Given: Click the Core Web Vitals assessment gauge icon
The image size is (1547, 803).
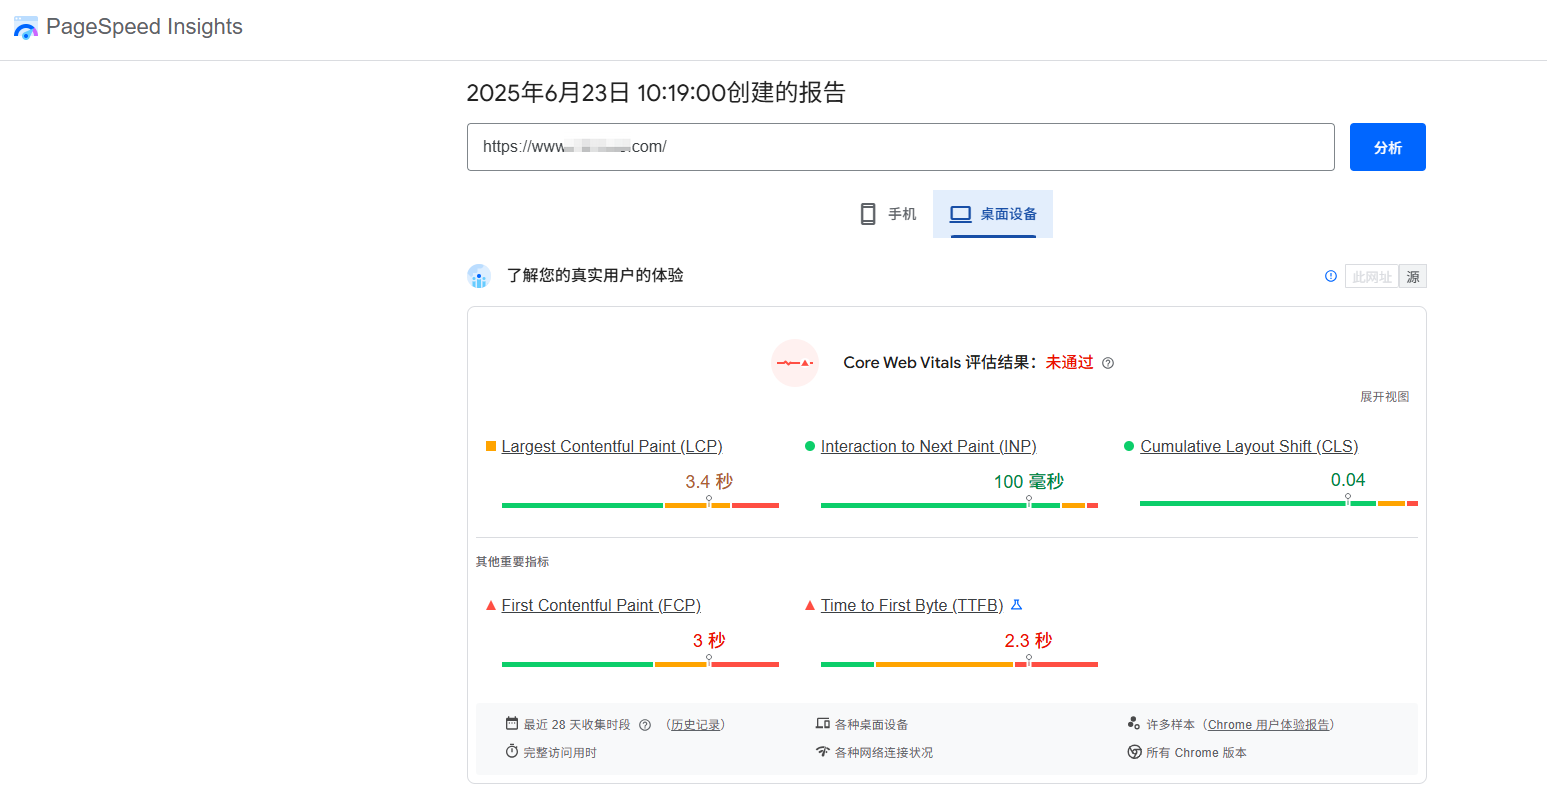Looking at the screenshot, I should coord(795,363).
